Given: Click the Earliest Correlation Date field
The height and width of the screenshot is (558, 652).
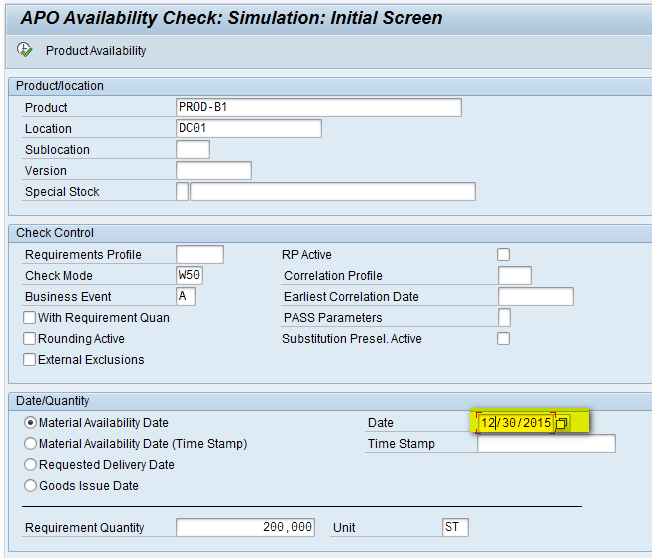Looking at the screenshot, I should 536,296.
